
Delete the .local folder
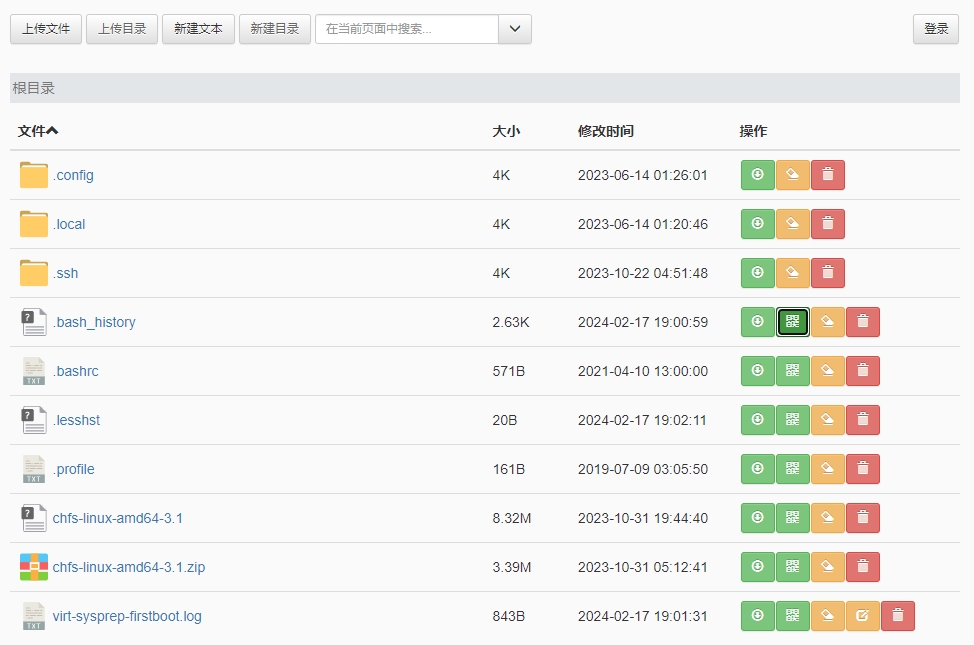pyautogui.click(x=827, y=224)
